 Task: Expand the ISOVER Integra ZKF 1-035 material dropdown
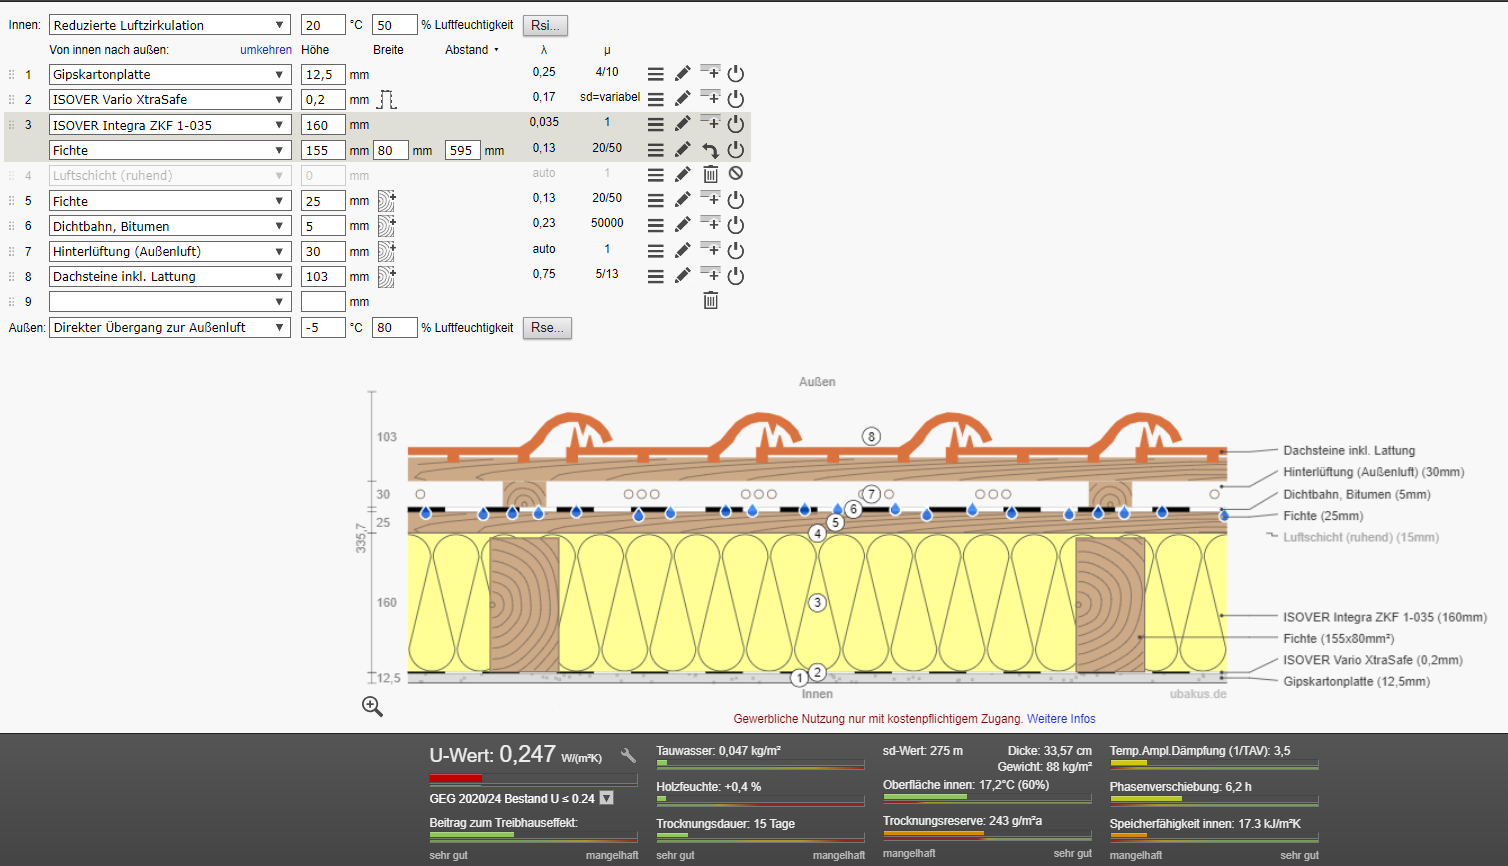click(169, 125)
